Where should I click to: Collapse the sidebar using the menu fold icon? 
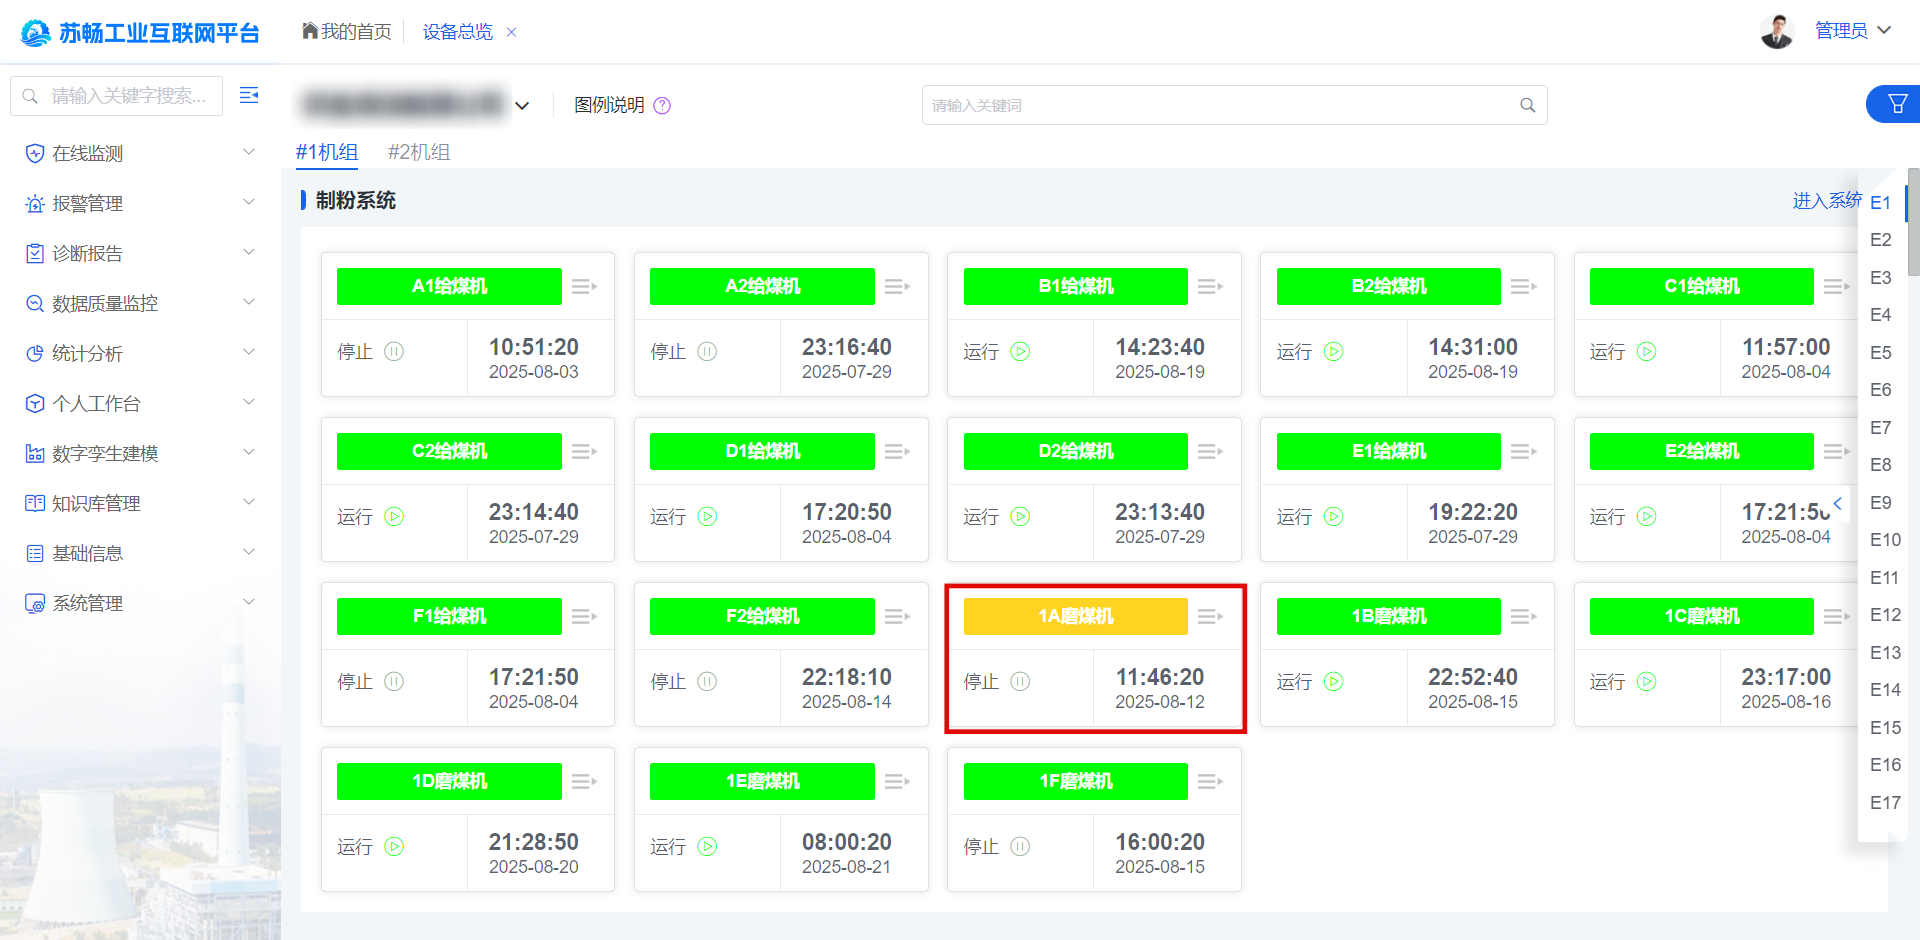tap(249, 95)
